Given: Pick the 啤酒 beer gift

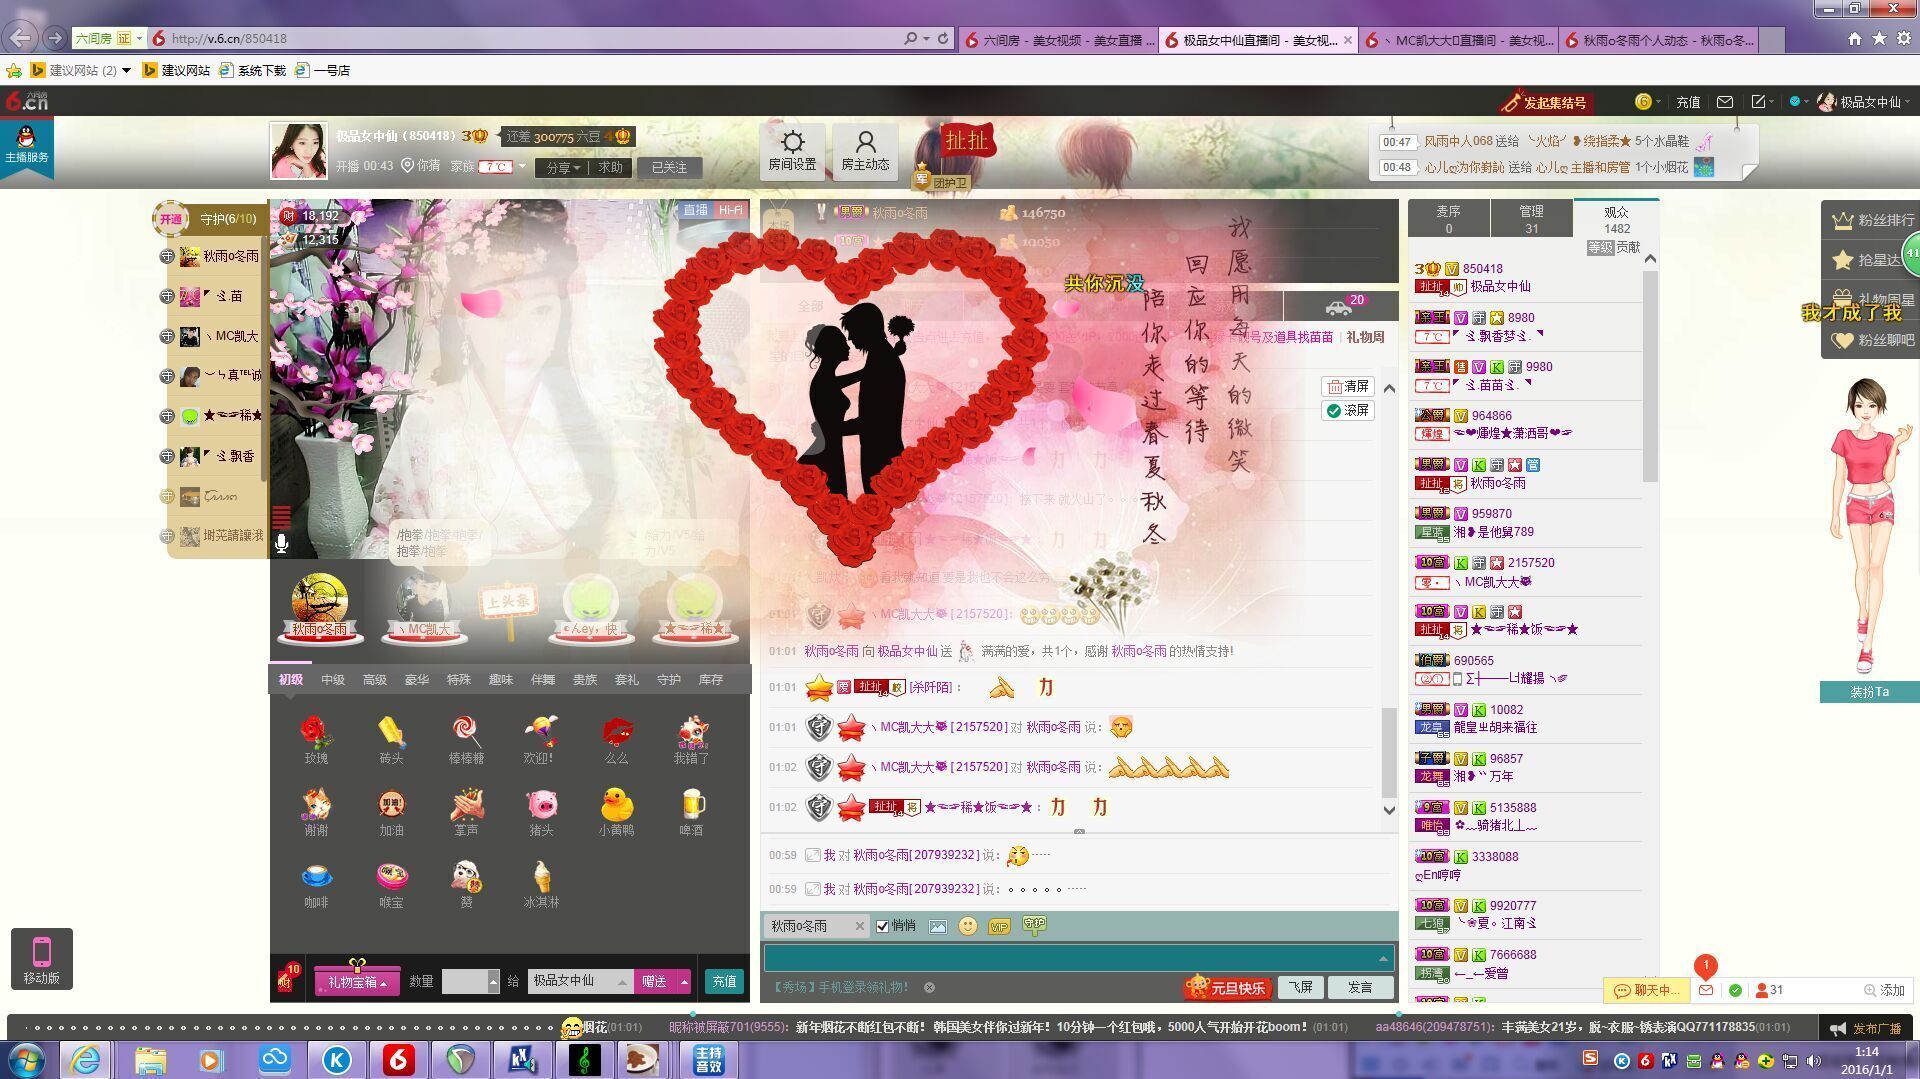Looking at the screenshot, I should pyautogui.click(x=691, y=804).
